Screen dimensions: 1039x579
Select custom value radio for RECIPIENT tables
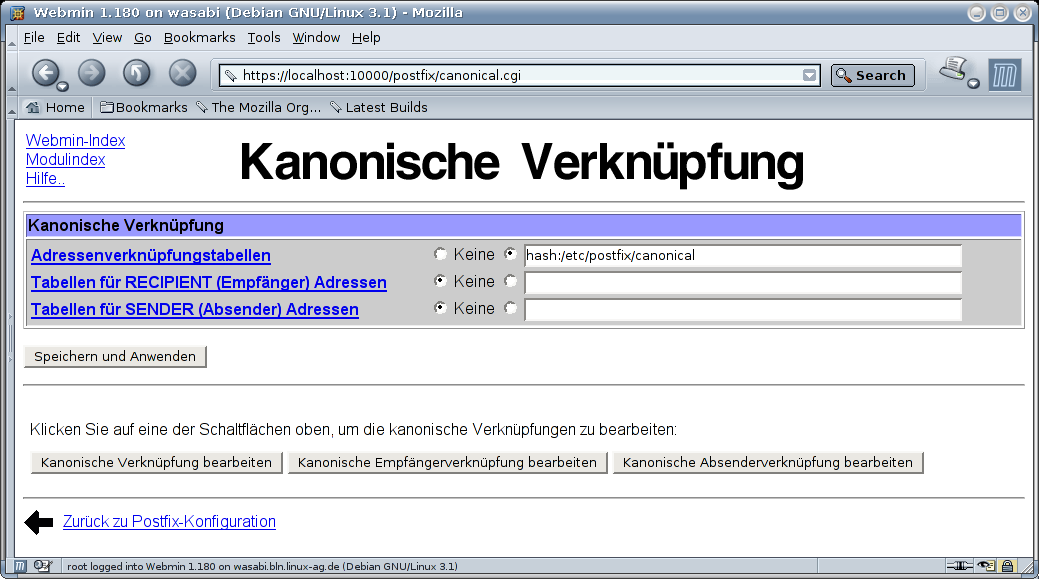[510, 281]
